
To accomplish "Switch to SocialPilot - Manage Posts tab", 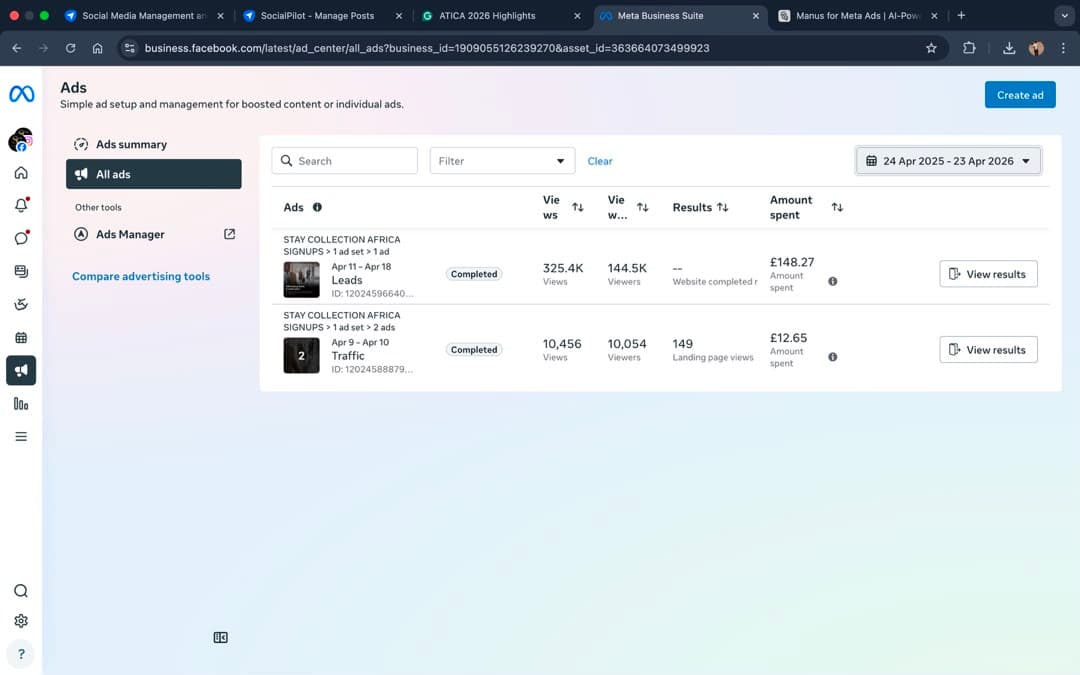I will 317,16.
